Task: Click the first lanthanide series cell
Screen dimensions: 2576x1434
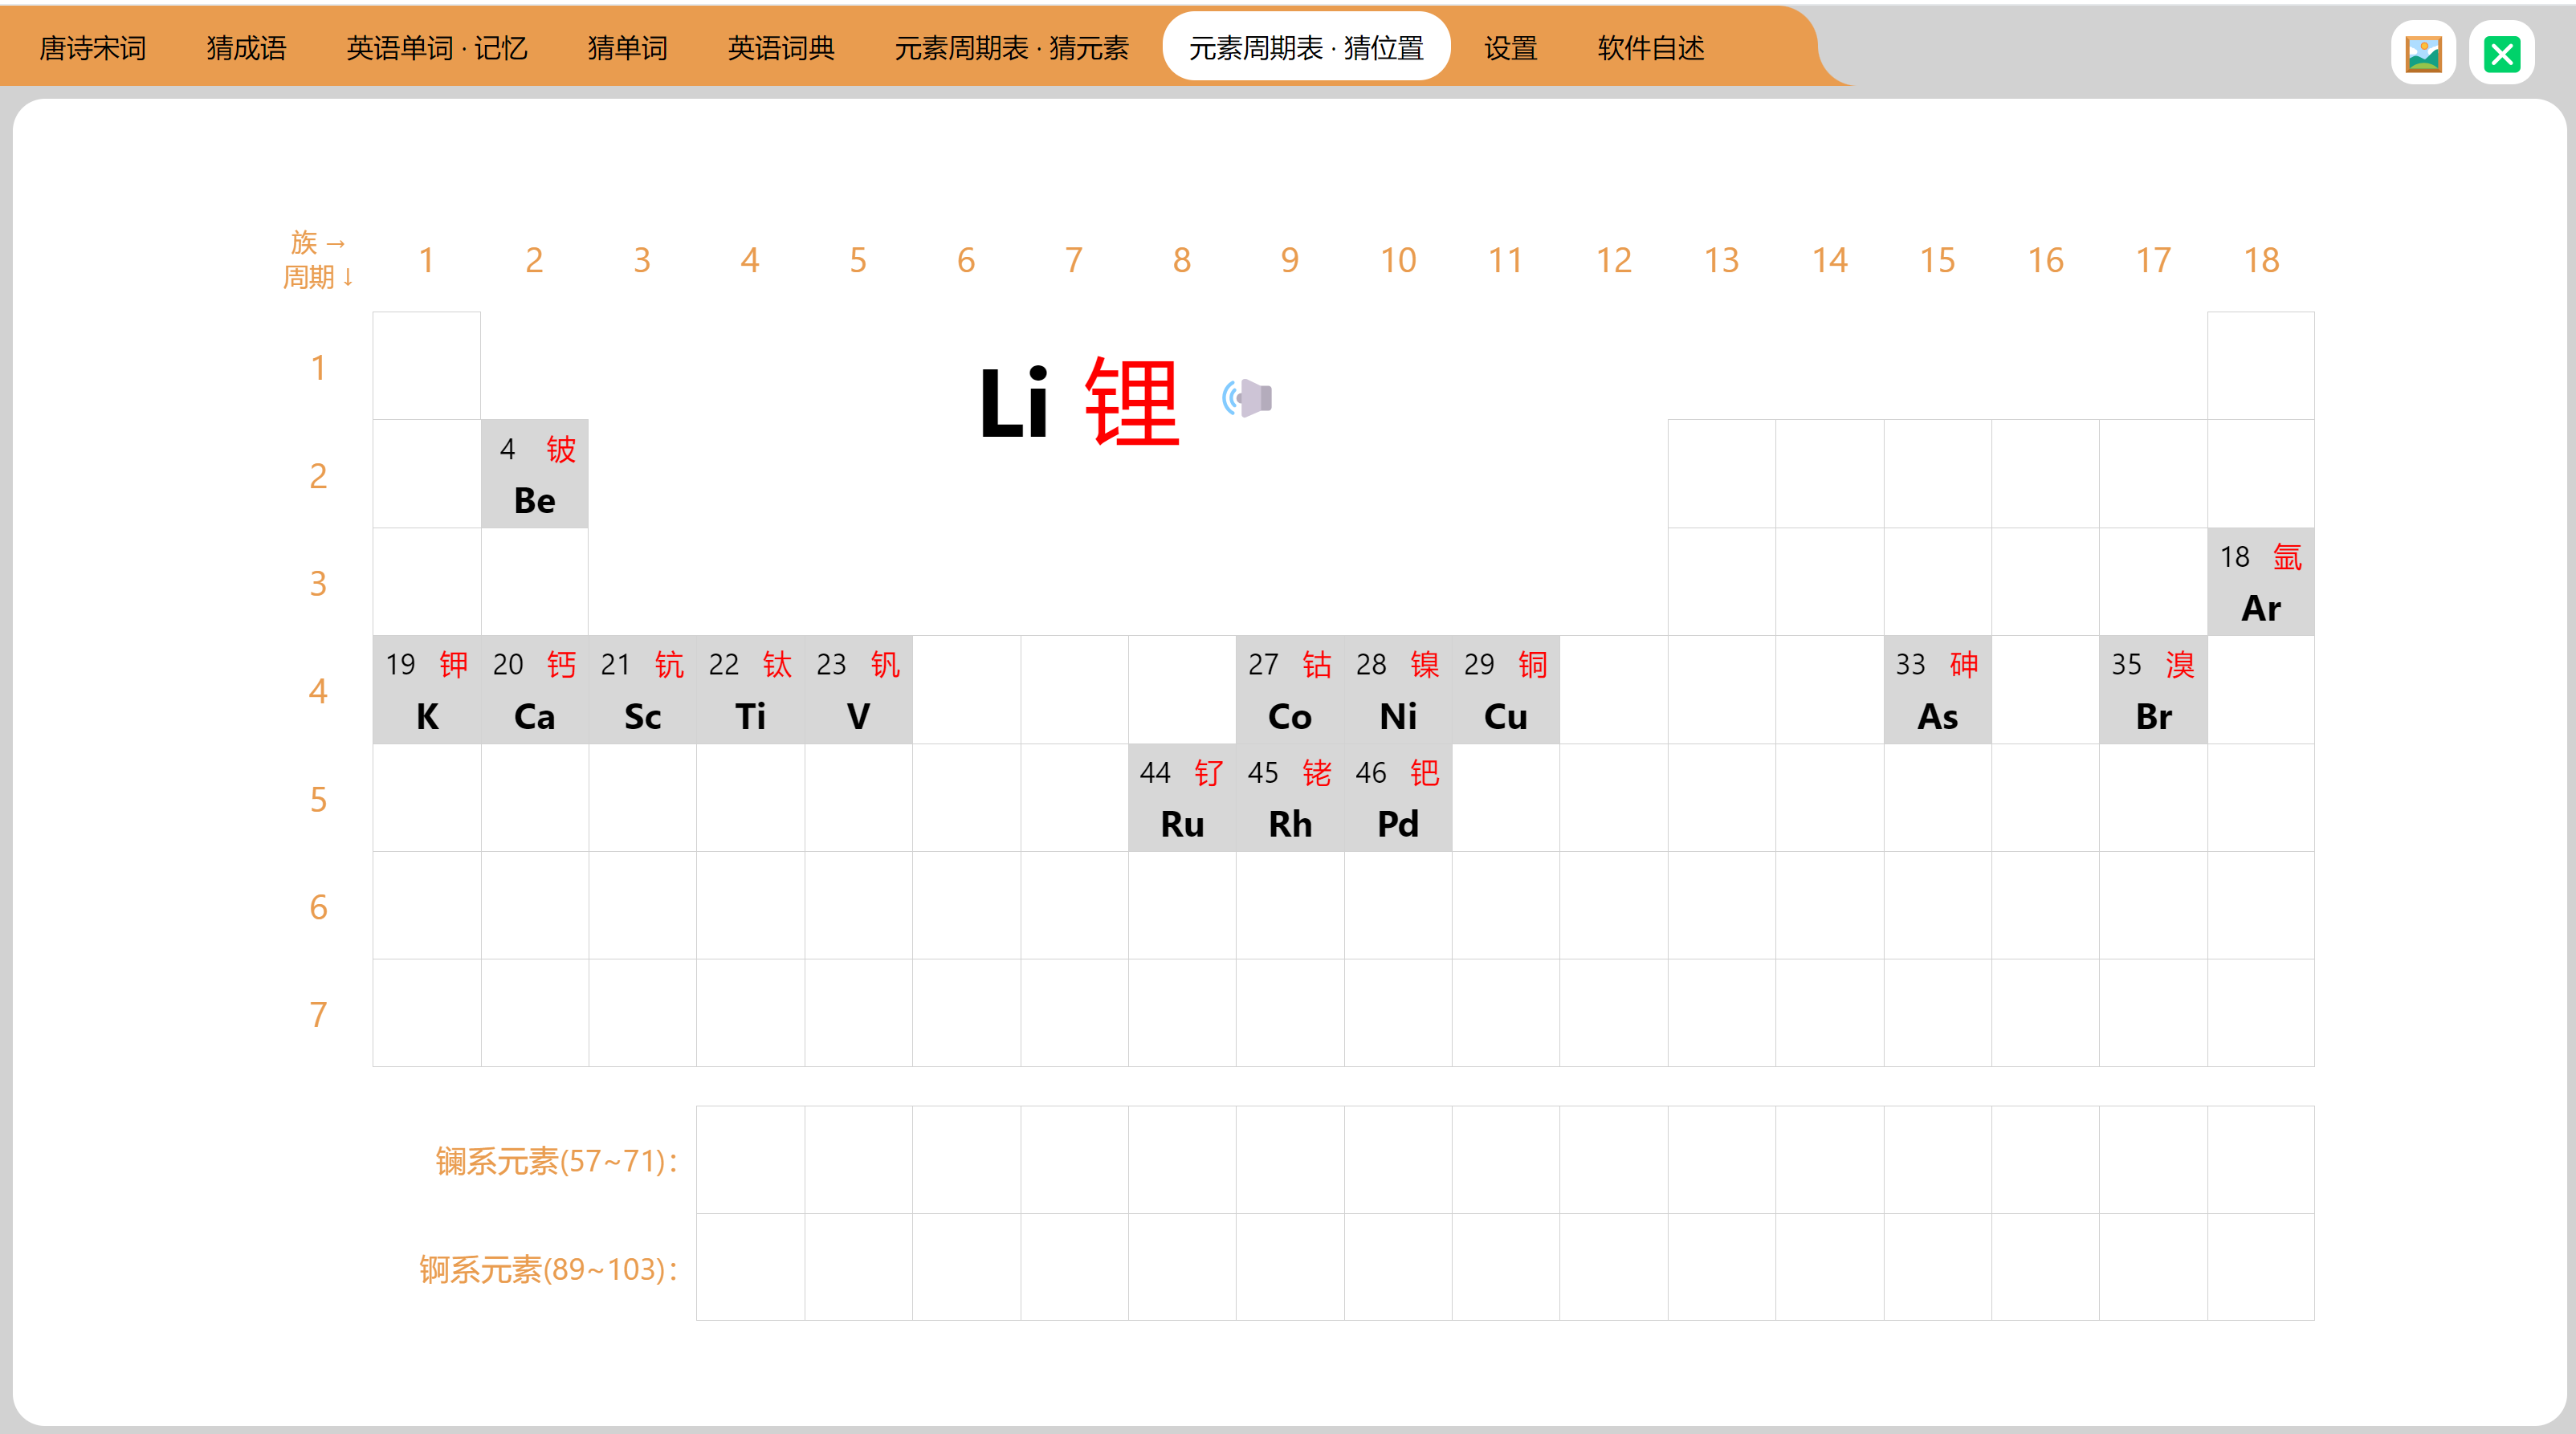Action: [750, 1160]
